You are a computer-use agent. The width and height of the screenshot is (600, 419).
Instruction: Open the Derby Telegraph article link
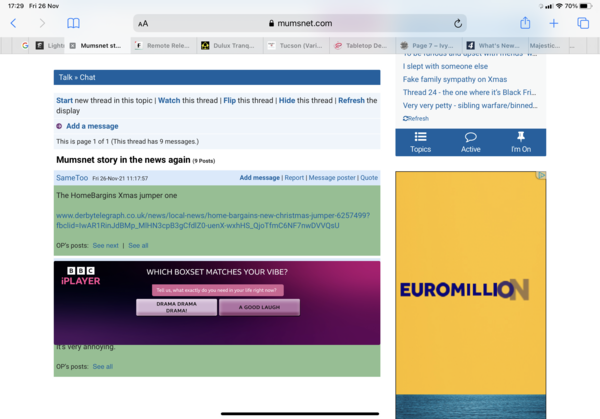(x=212, y=220)
